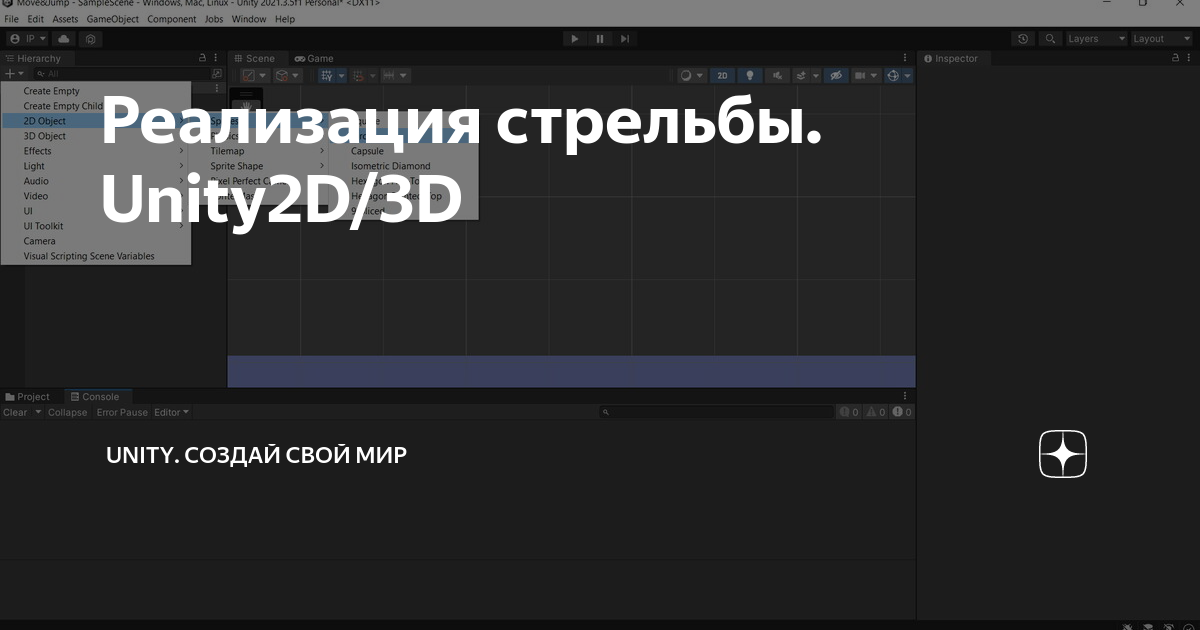Click the Unity cloud services icon

(x=63, y=38)
